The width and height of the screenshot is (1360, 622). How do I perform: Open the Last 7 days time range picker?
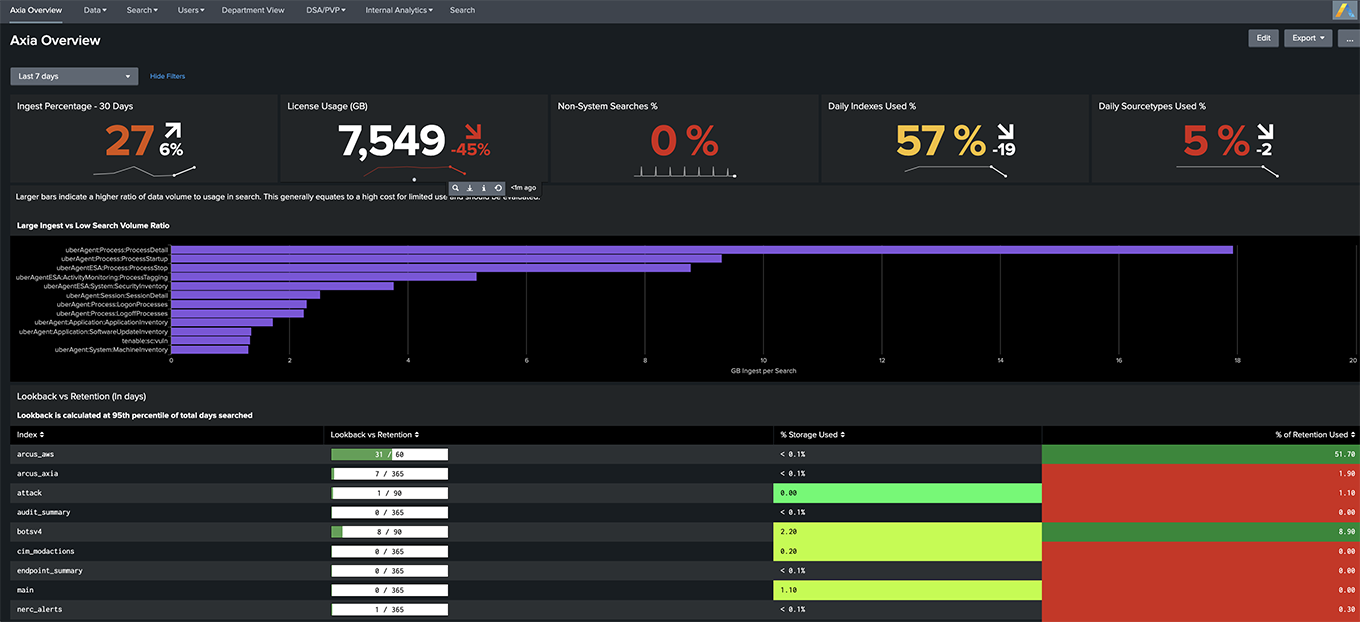point(72,75)
